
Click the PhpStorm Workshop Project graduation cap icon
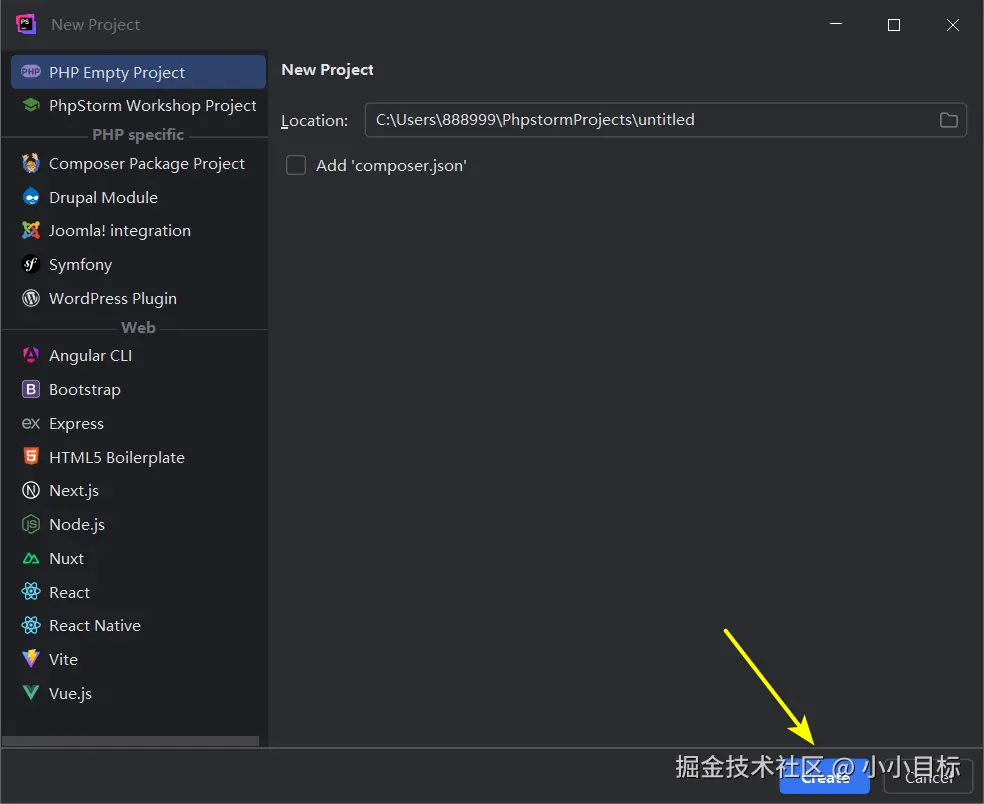[31, 105]
